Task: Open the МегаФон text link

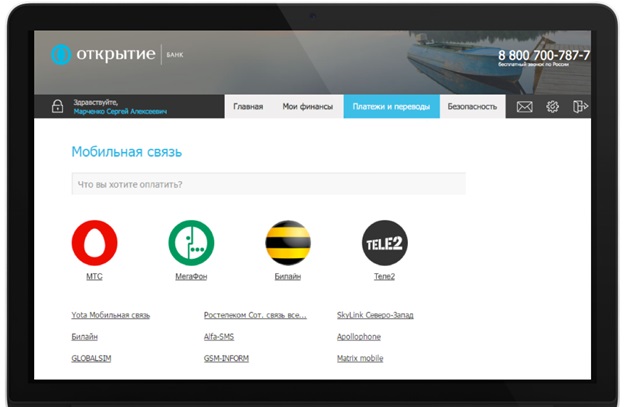Action: coord(191,276)
